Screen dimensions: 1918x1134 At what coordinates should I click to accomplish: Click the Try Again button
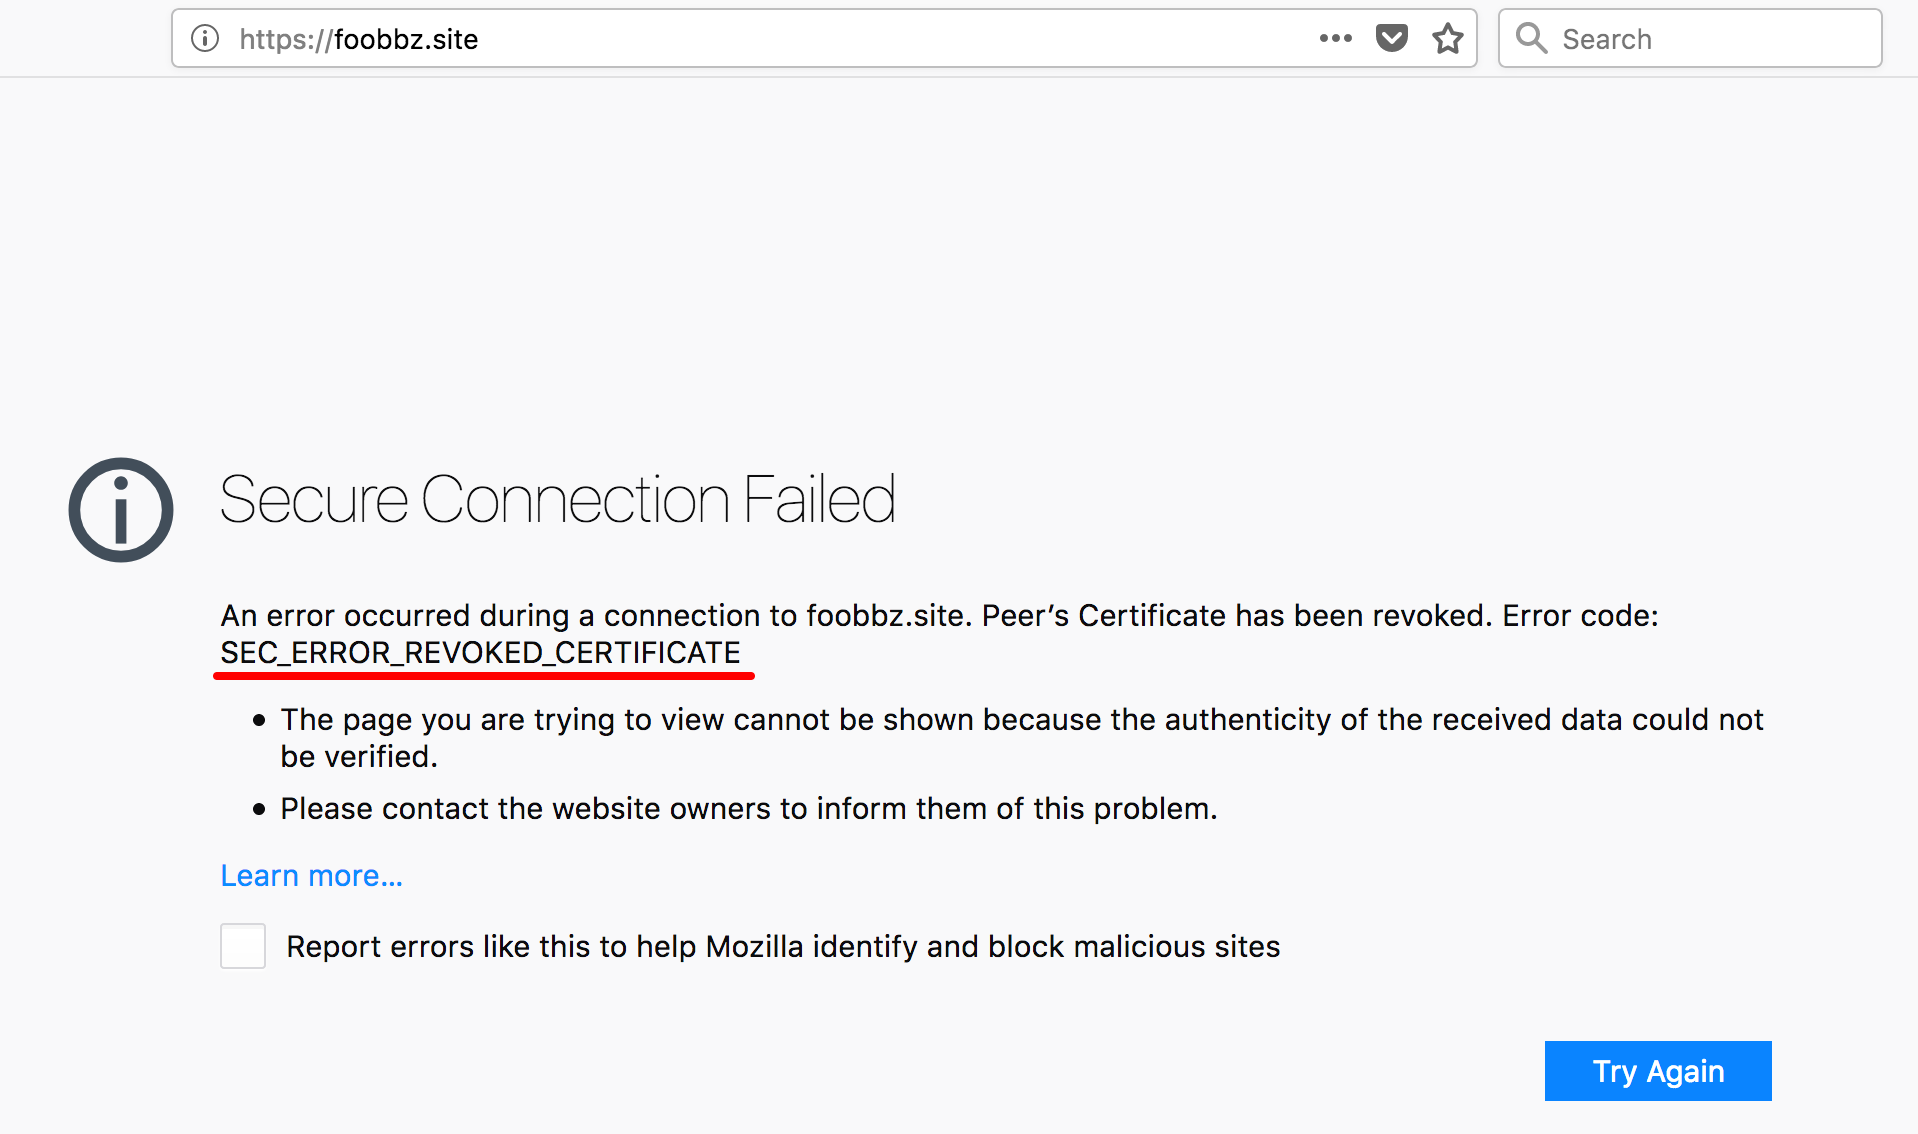(x=1658, y=1071)
